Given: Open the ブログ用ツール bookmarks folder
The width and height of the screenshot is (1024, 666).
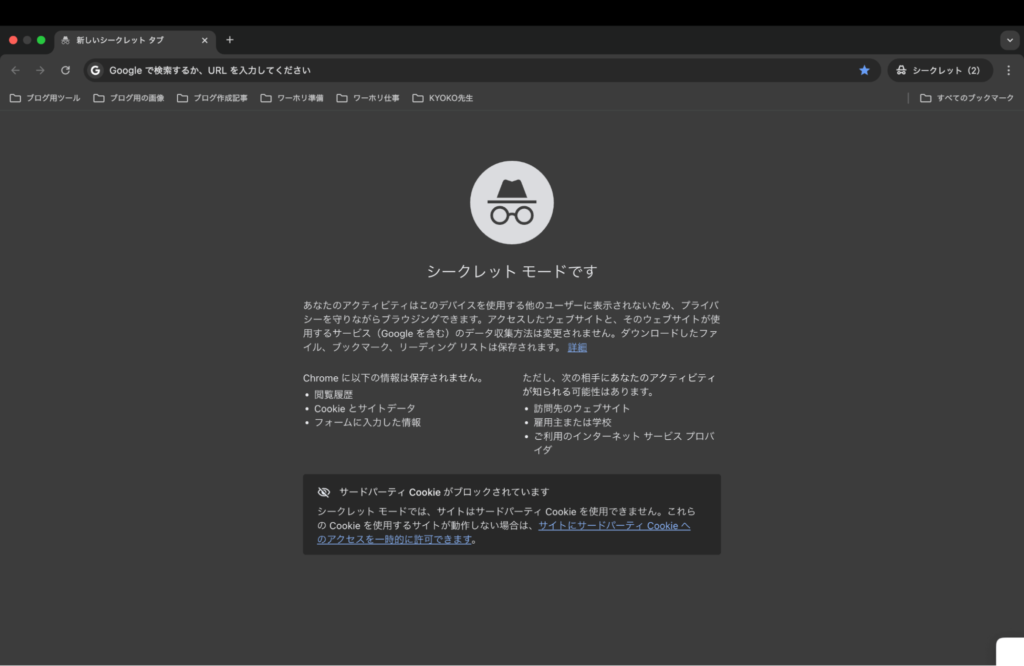Looking at the screenshot, I should (44, 97).
